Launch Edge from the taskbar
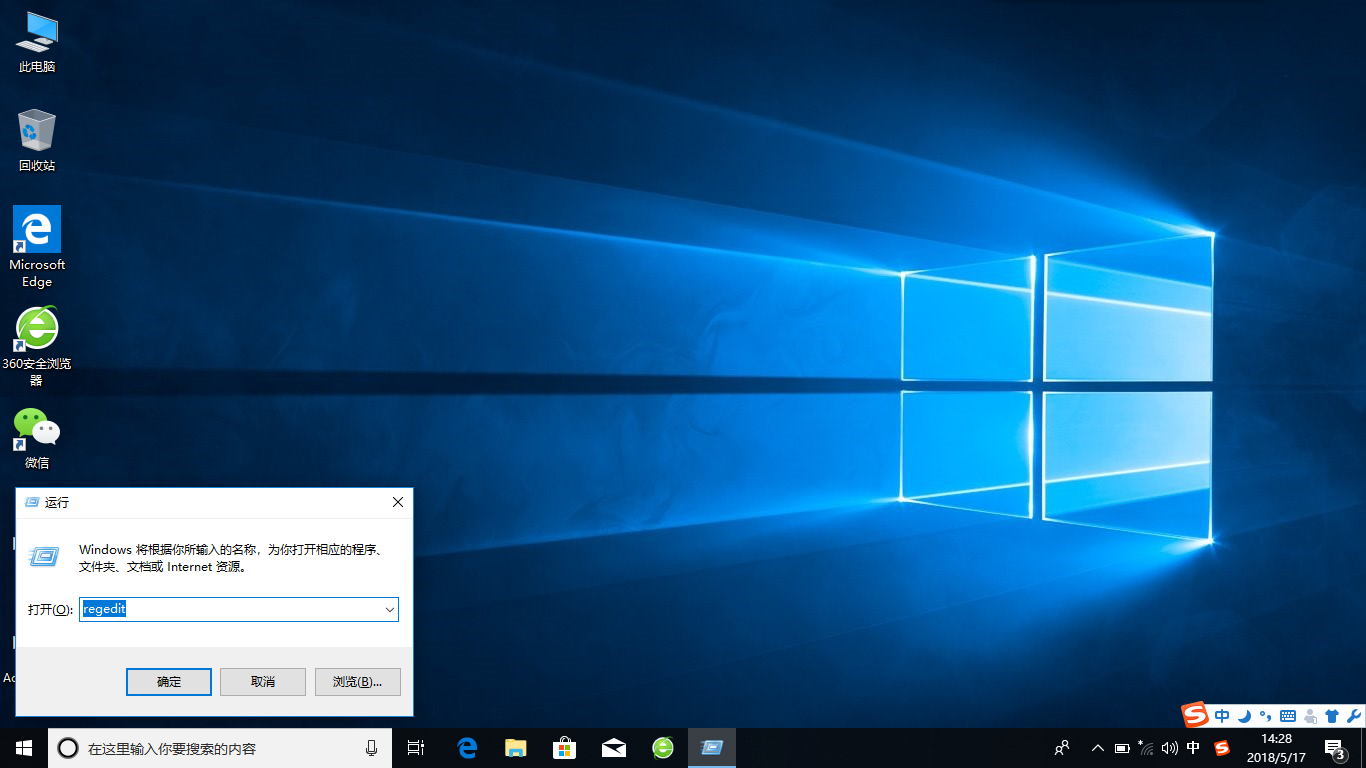This screenshot has width=1366, height=768. click(x=466, y=748)
